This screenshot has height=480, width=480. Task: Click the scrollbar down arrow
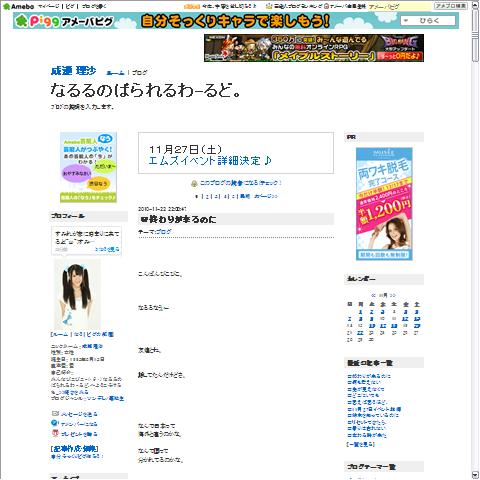(x=475, y=475)
